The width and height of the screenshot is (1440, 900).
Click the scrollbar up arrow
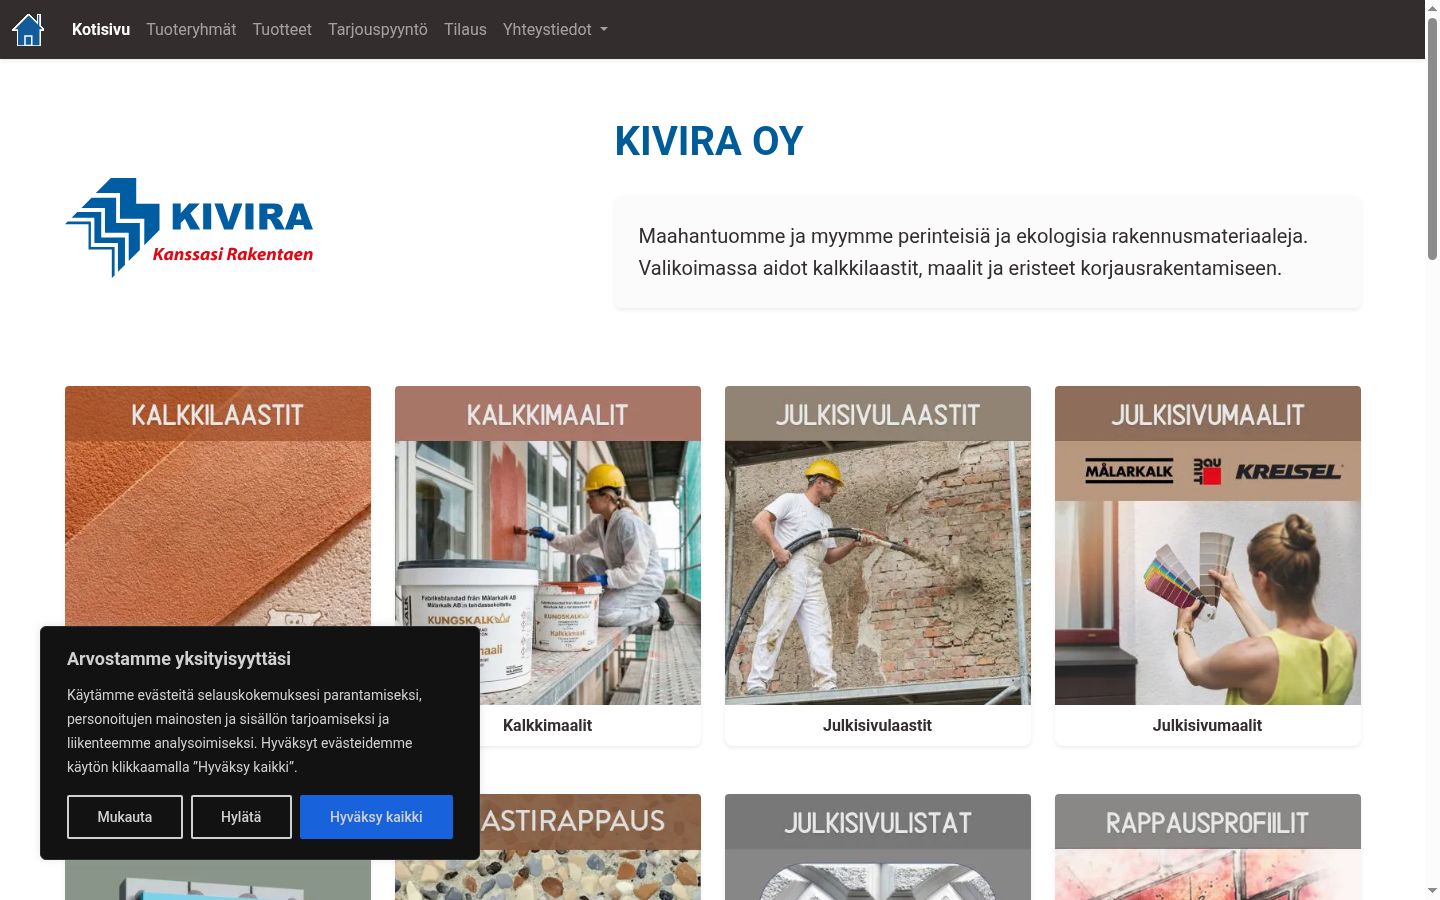point(1432,8)
